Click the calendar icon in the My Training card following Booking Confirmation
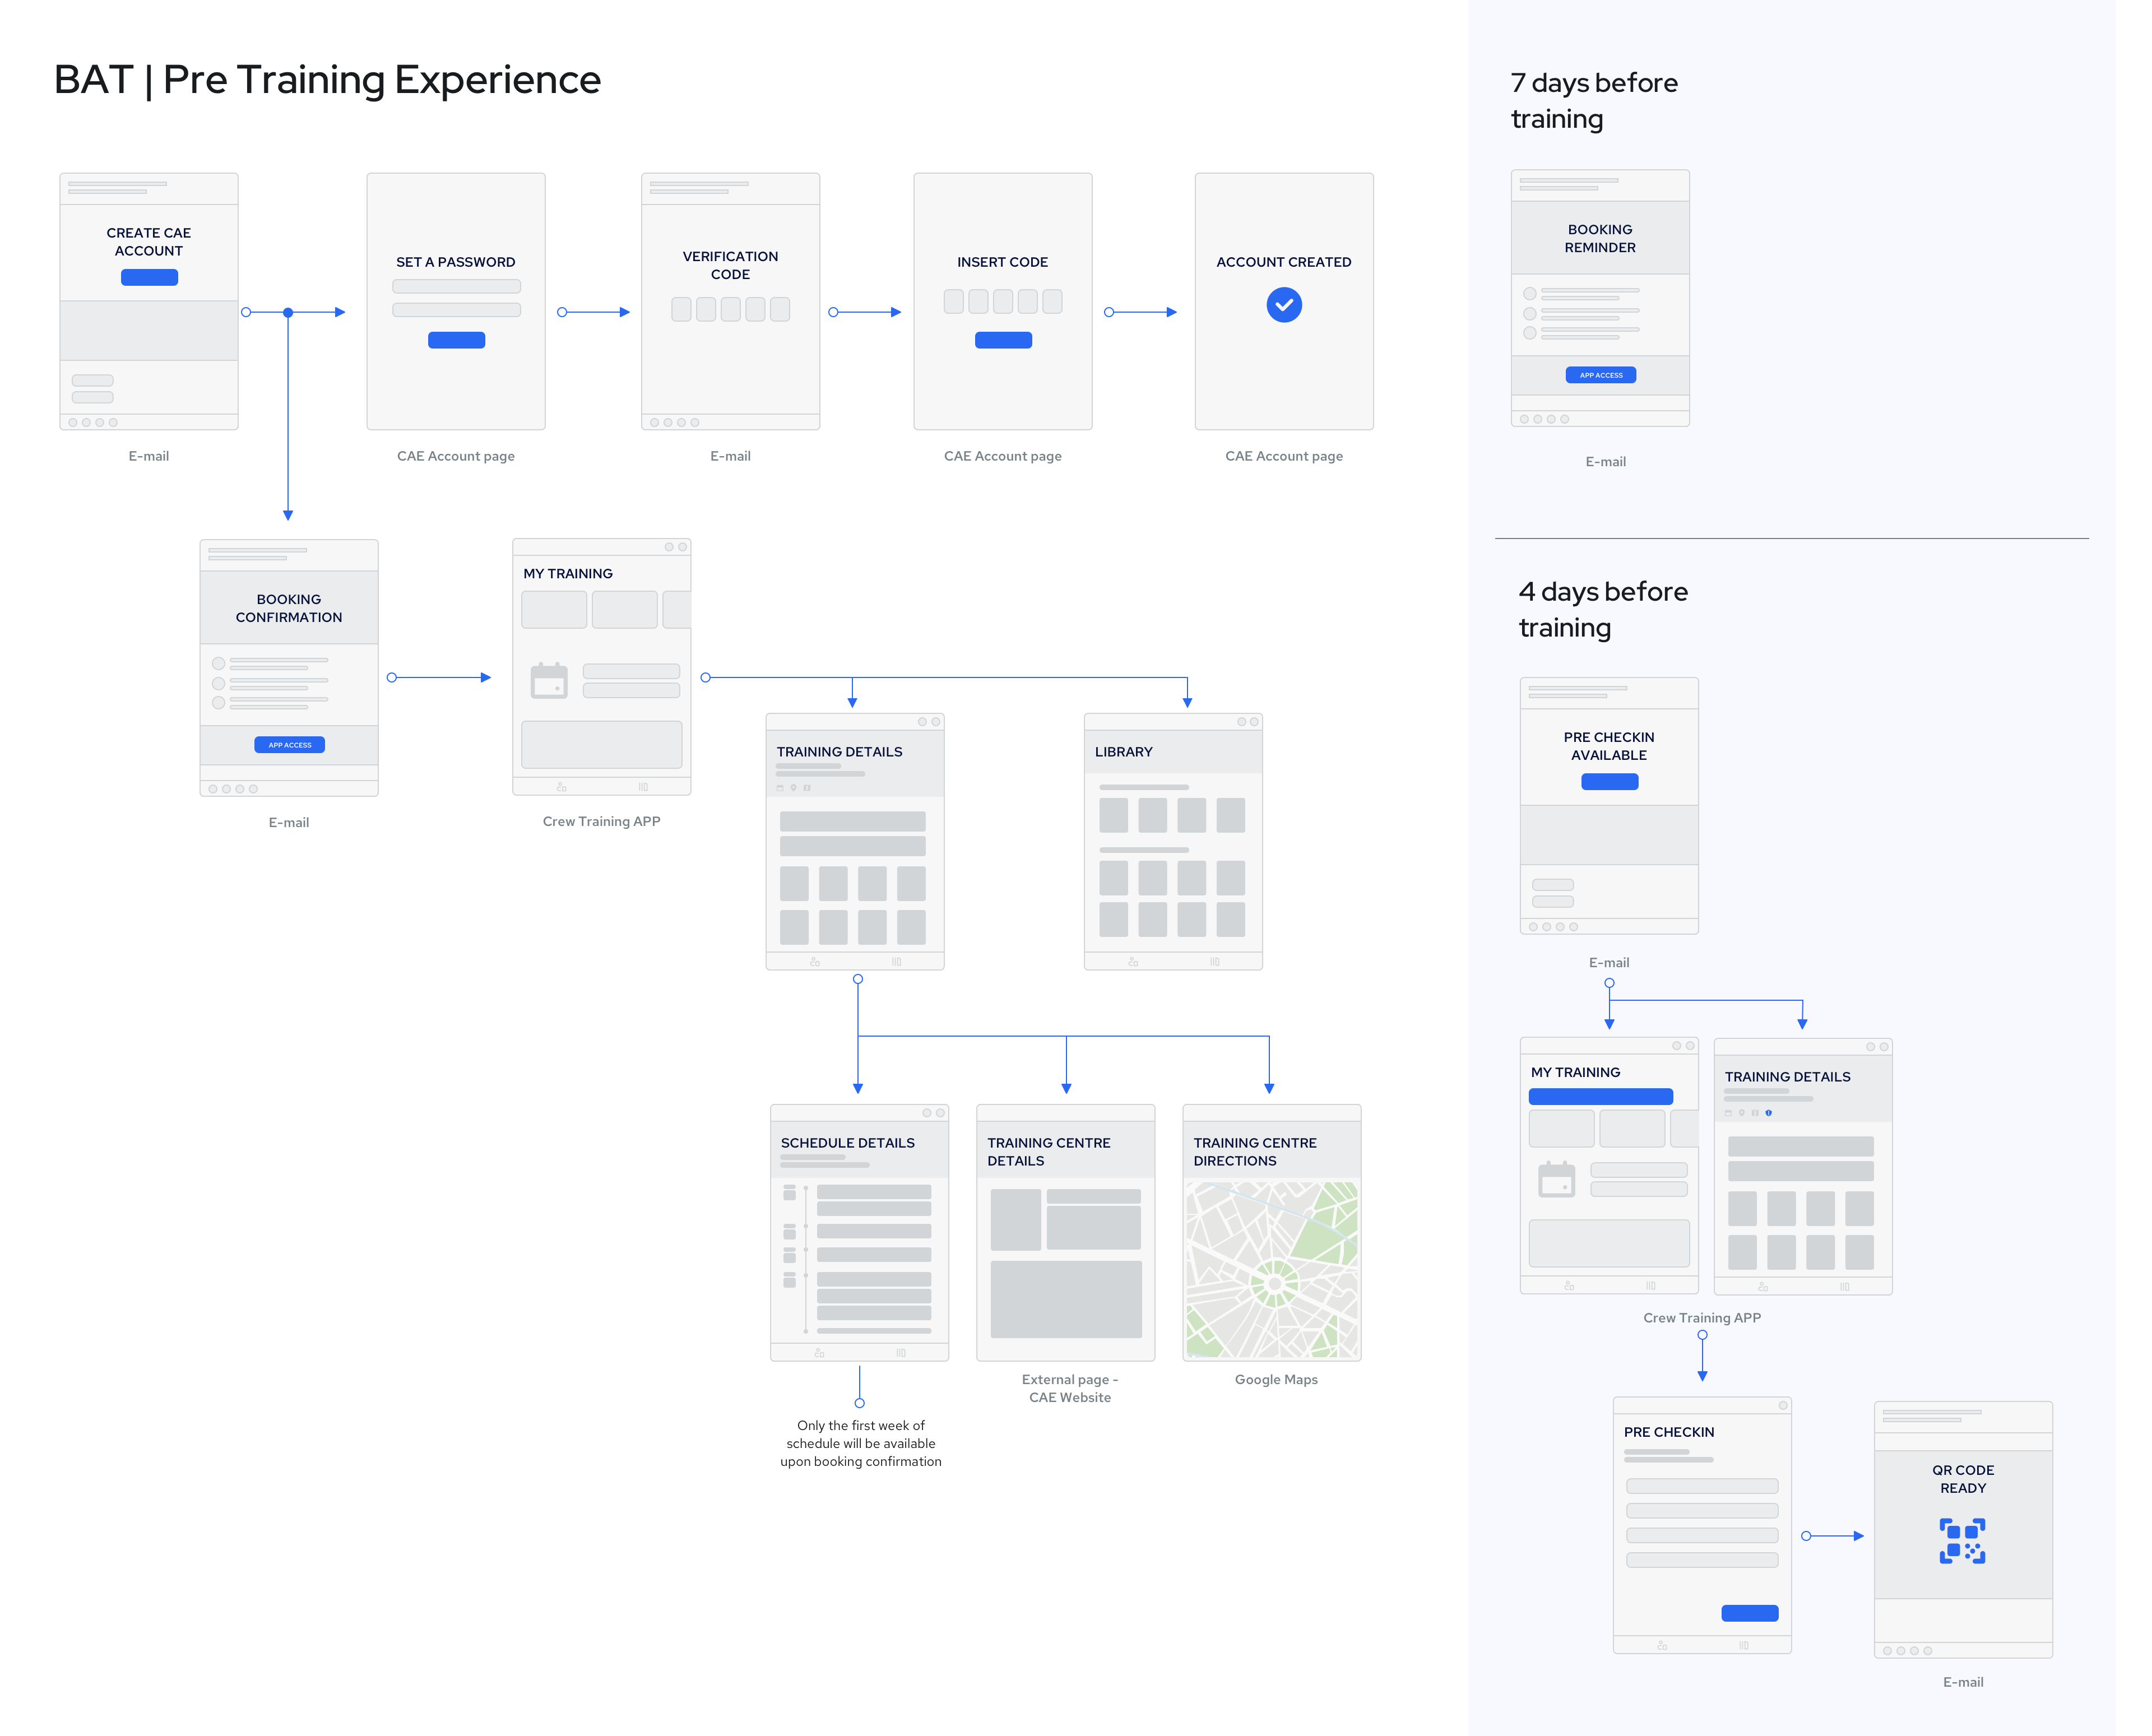This screenshot has width=2152, height=1736. pos(549,680)
